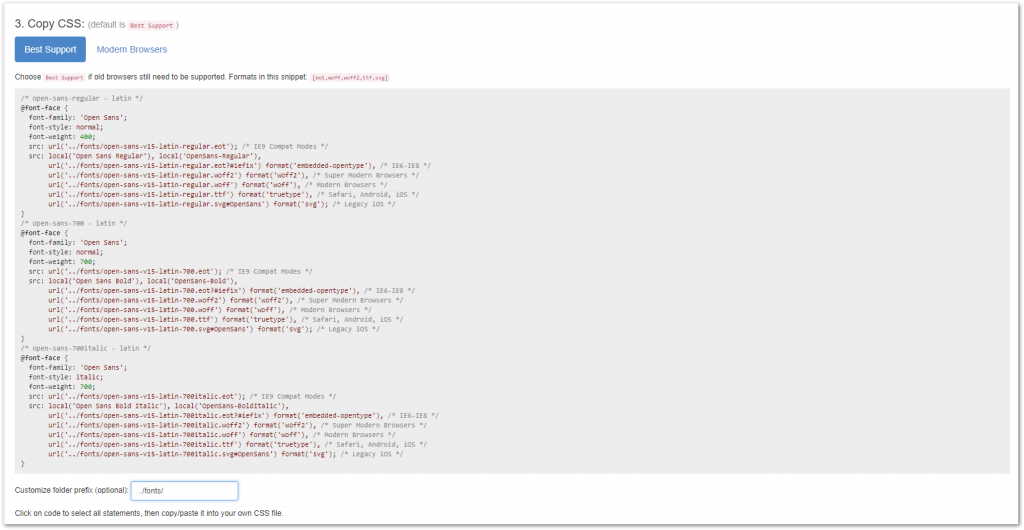1024x530 pixels.
Task: Click the latin-regular.eot src line
Action: (x=179, y=147)
